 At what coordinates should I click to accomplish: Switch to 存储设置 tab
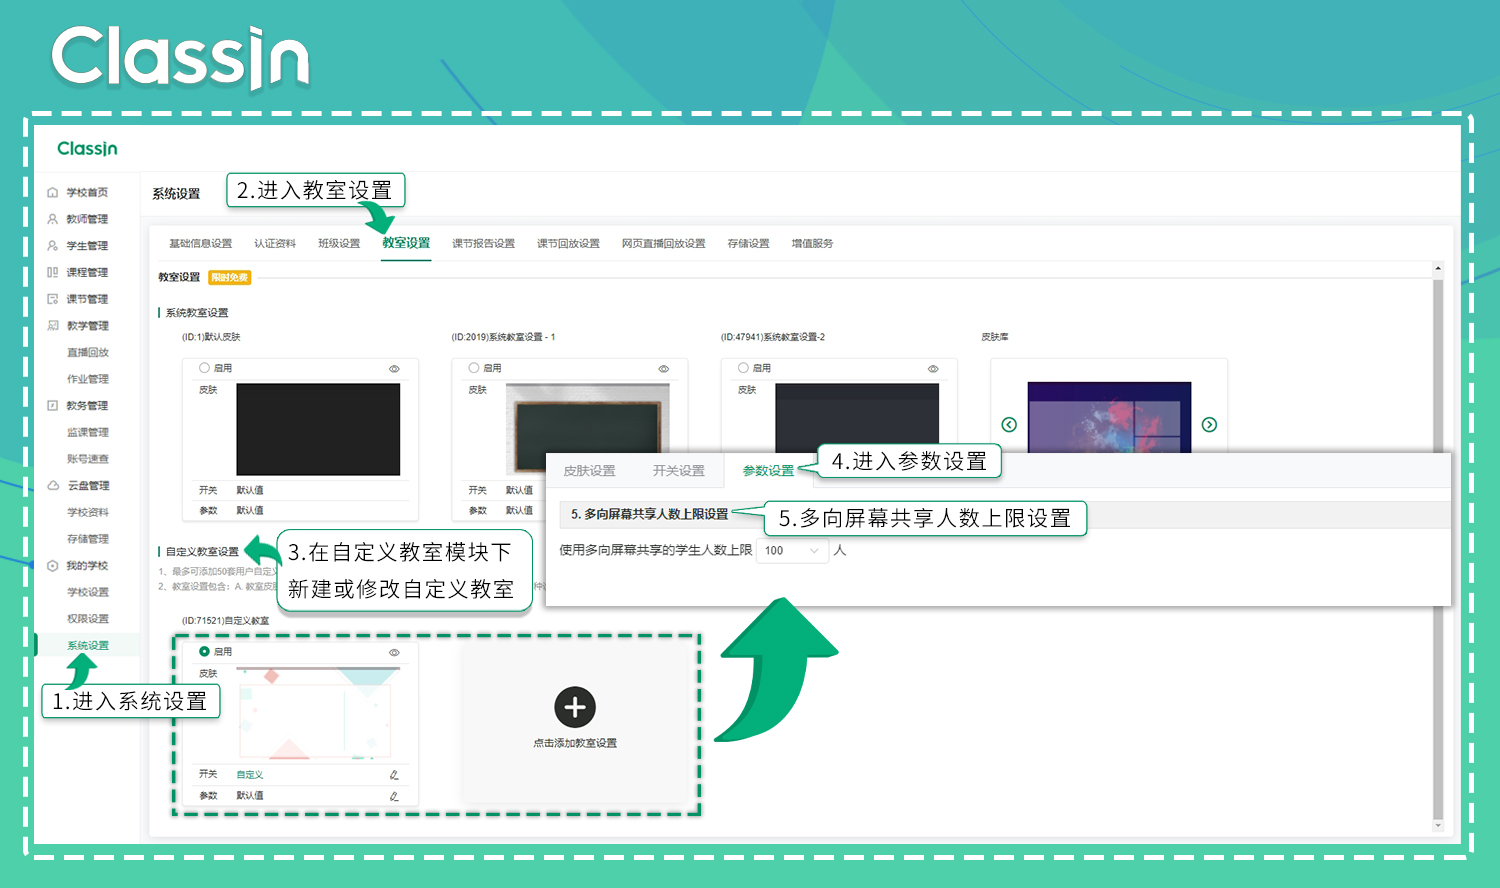coord(748,243)
